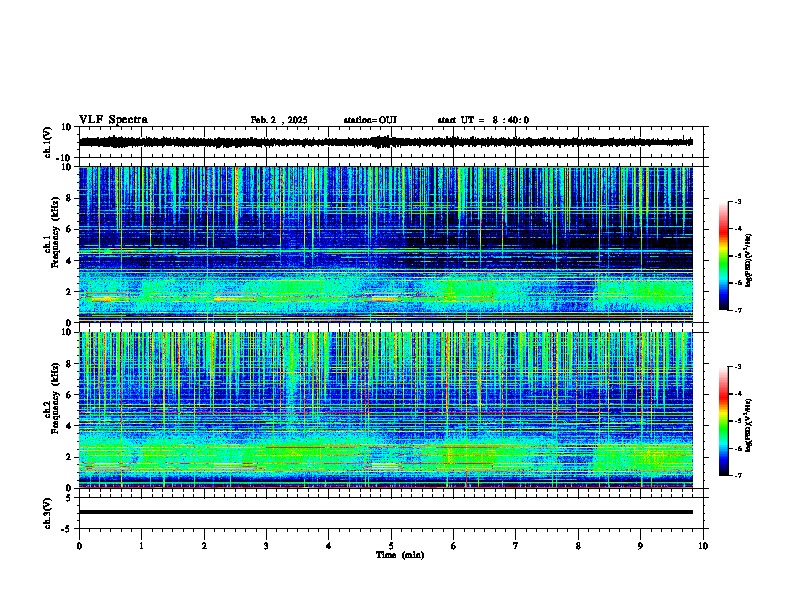
Task: Click the ch.1 spectrogram color scale bar
Action: click(723, 256)
